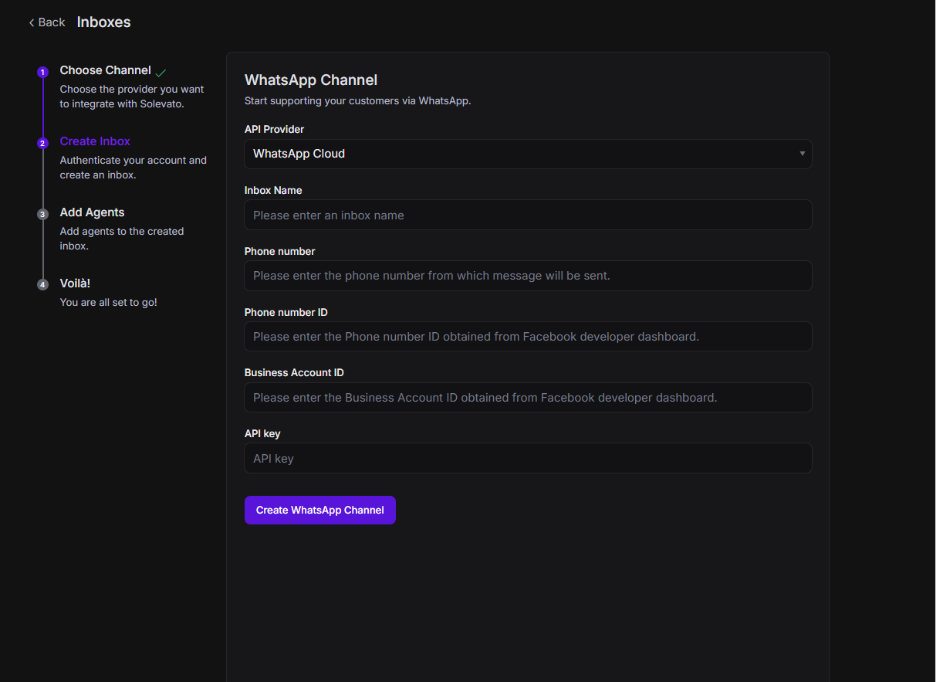Click the WhatsApp Channel heading
This screenshot has height=682, width=936.
pyautogui.click(x=311, y=80)
